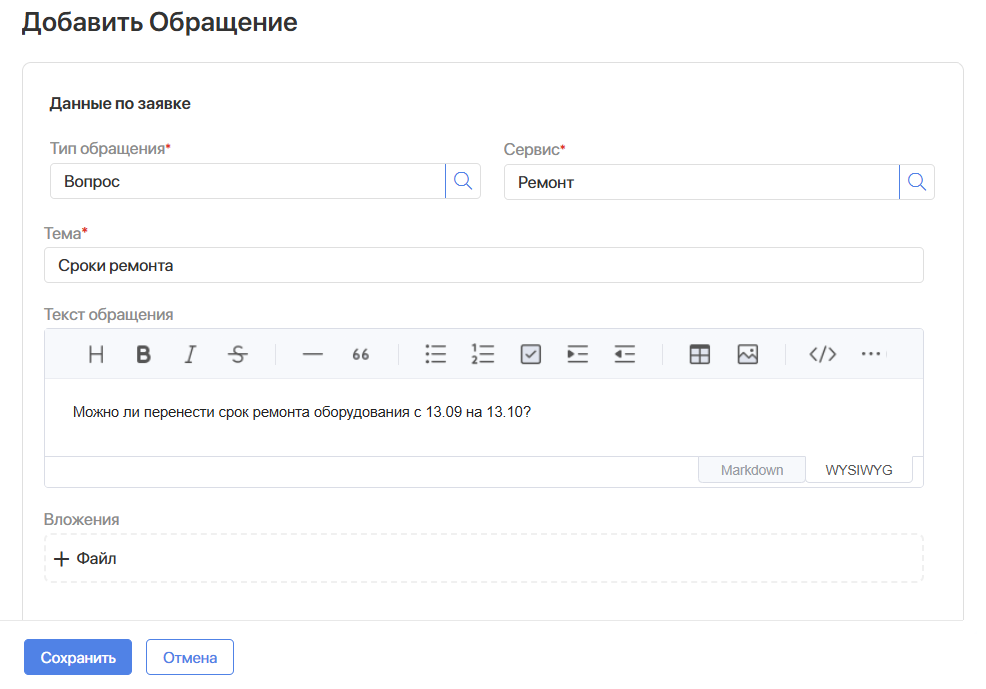Insert a horizontal divider line
986x689 pixels.
[312, 354]
